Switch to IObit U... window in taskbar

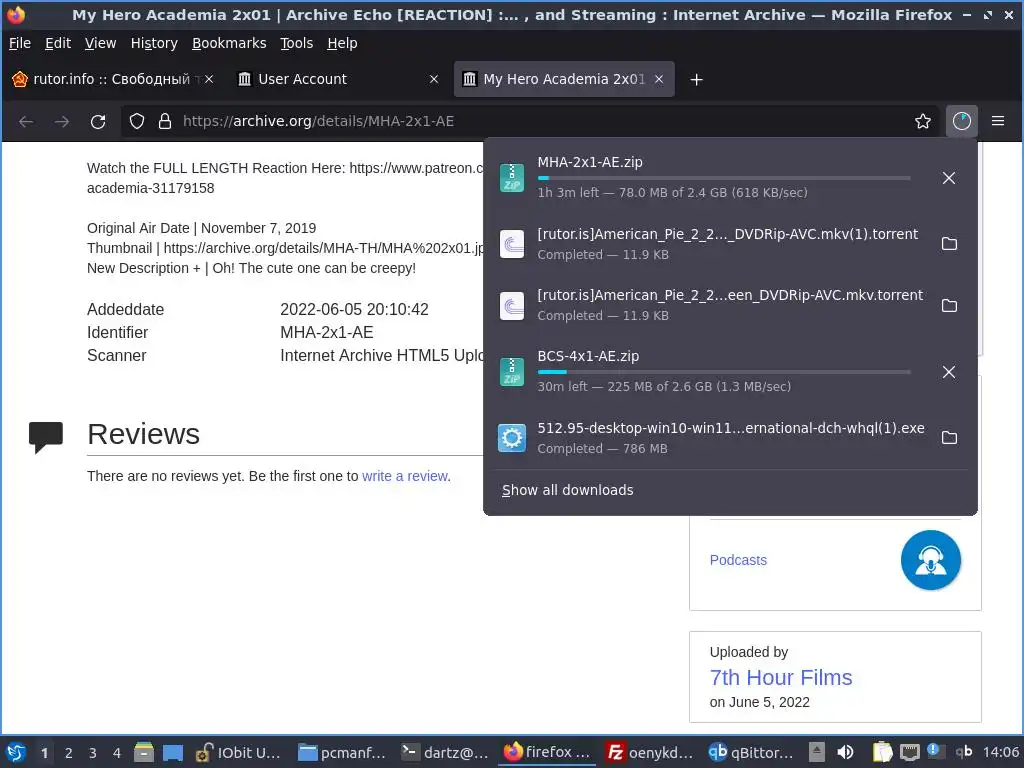pyautogui.click(x=238, y=752)
